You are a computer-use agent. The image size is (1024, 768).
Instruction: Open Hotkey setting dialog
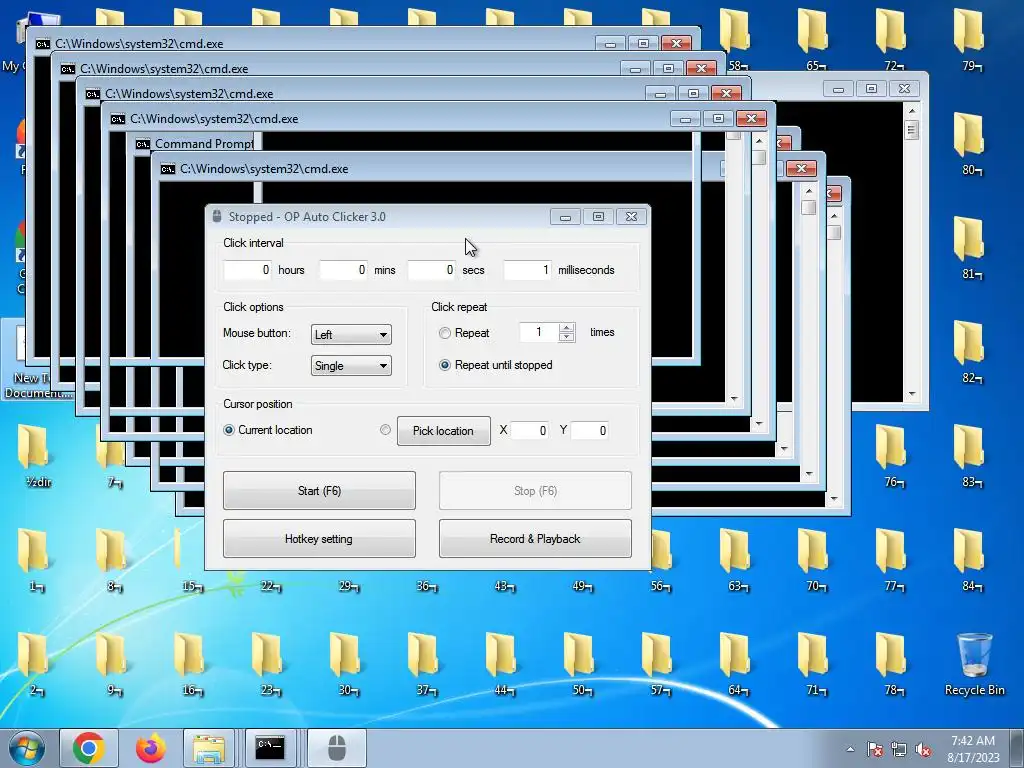point(319,539)
